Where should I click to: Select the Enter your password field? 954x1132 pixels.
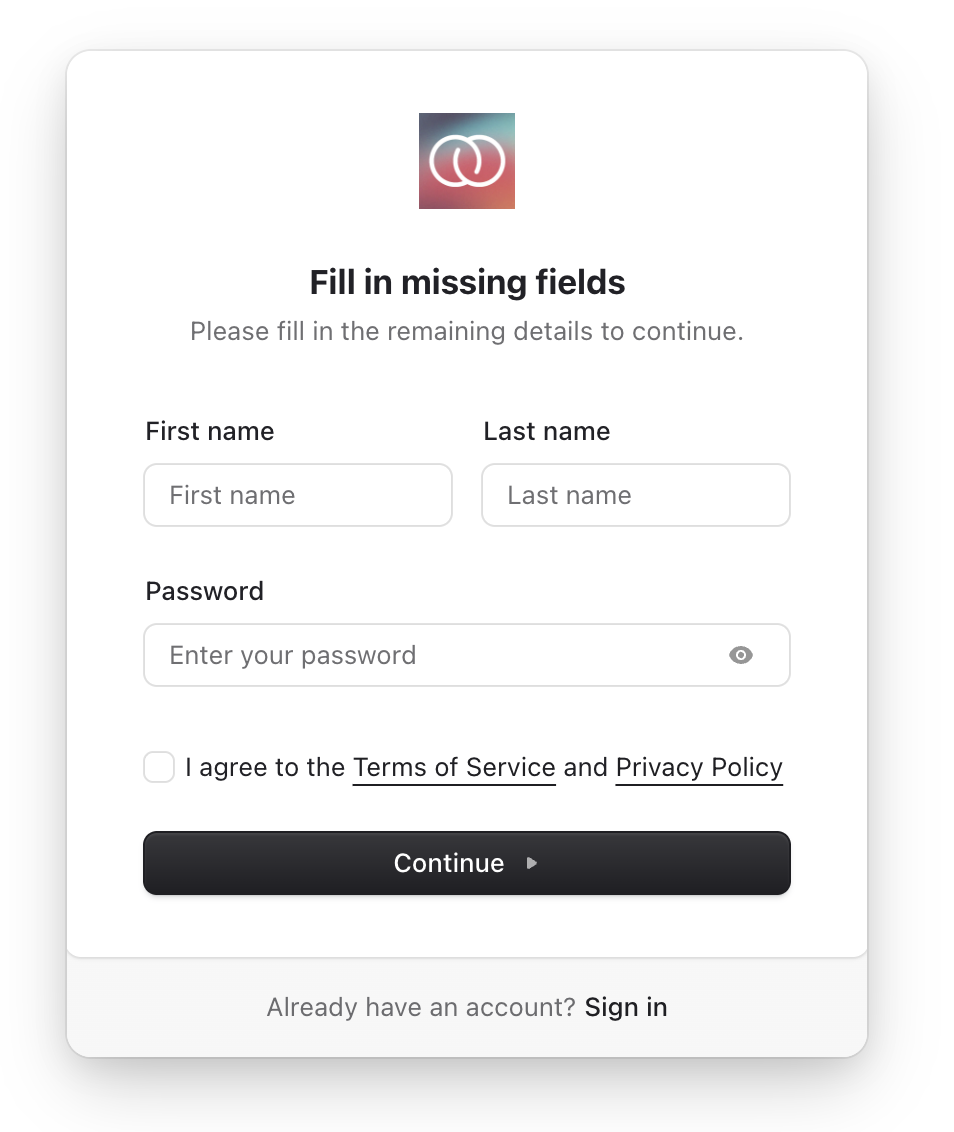click(430, 655)
